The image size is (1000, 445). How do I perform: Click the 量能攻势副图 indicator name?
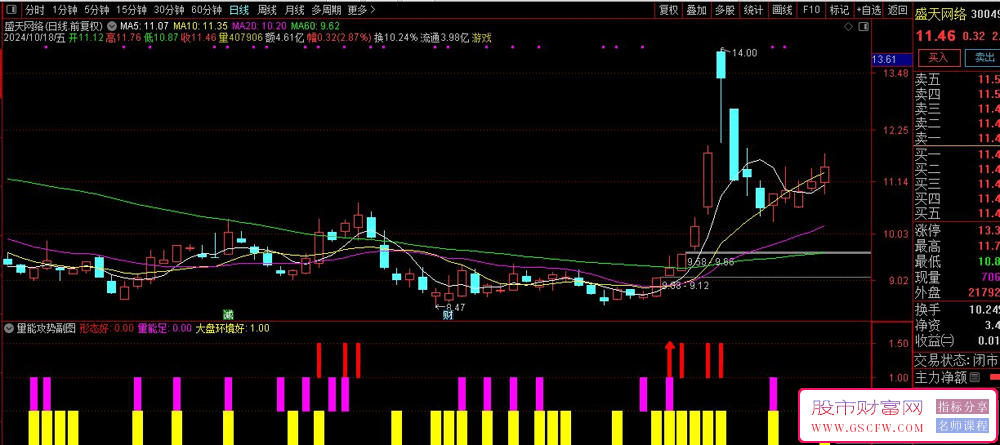46,328
